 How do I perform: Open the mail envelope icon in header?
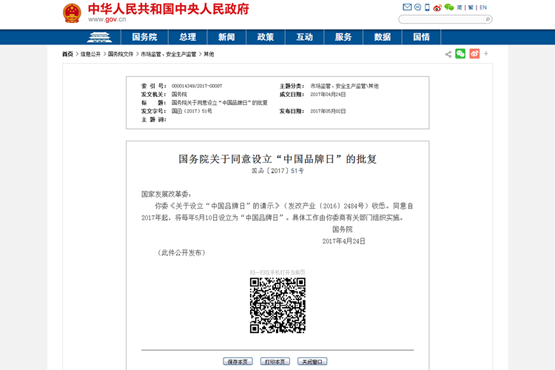click(407, 7)
